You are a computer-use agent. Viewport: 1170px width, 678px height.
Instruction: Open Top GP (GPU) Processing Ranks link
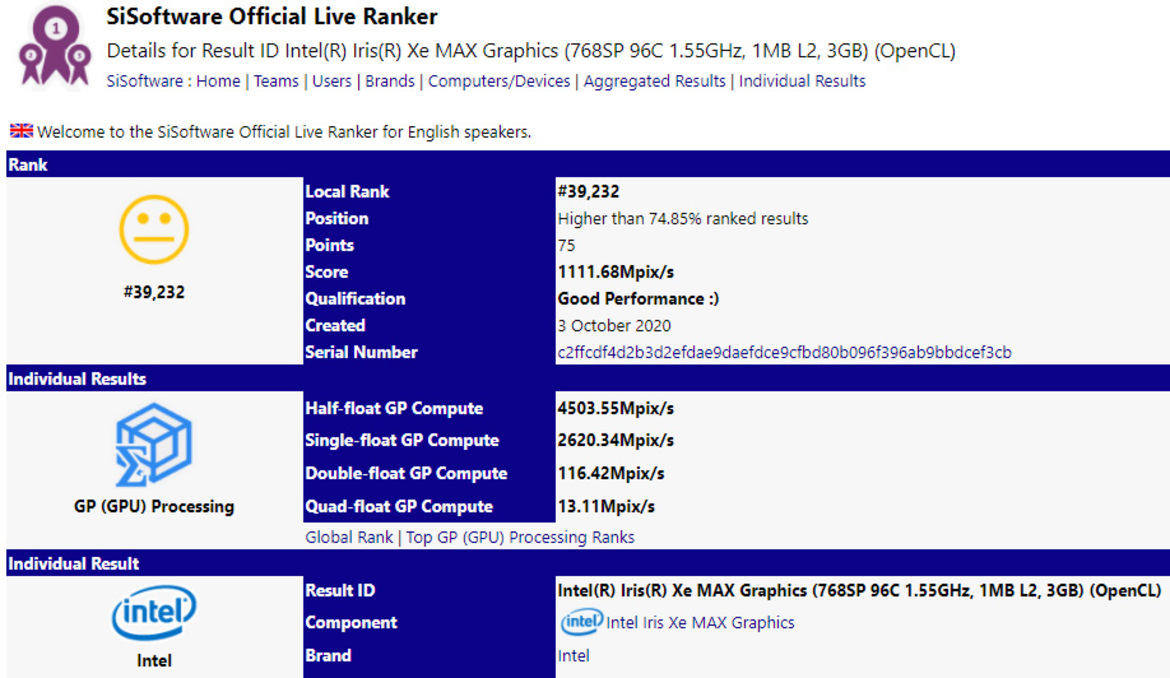(520, 537)
